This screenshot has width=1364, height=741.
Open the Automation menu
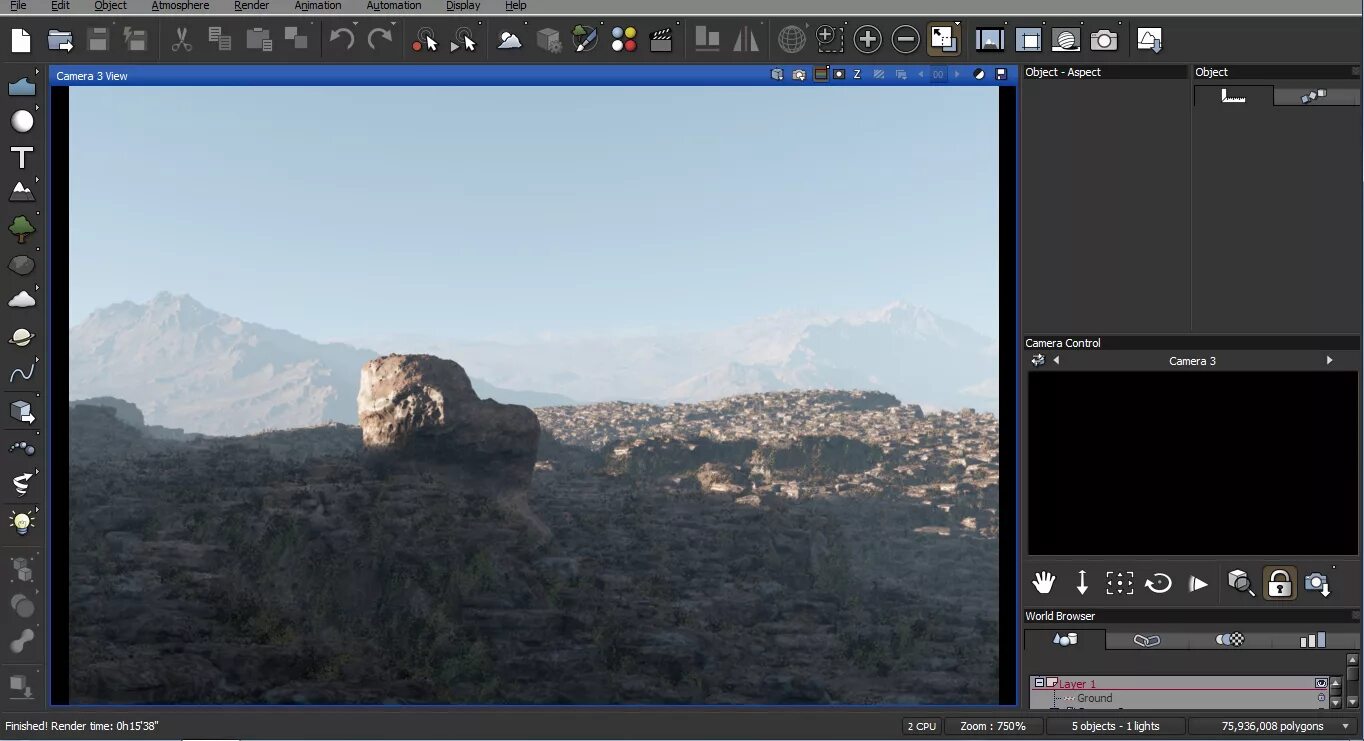click(x=394, y=6)
